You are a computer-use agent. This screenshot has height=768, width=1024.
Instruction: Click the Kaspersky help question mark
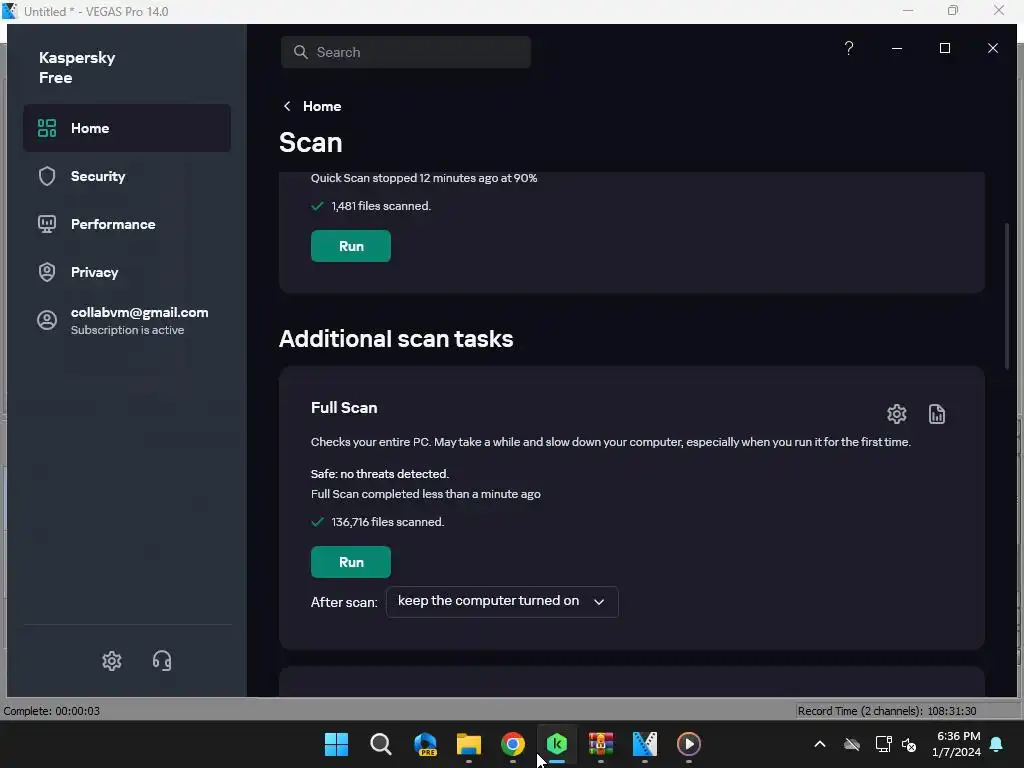pyautogui.click(x=849, y=48)
